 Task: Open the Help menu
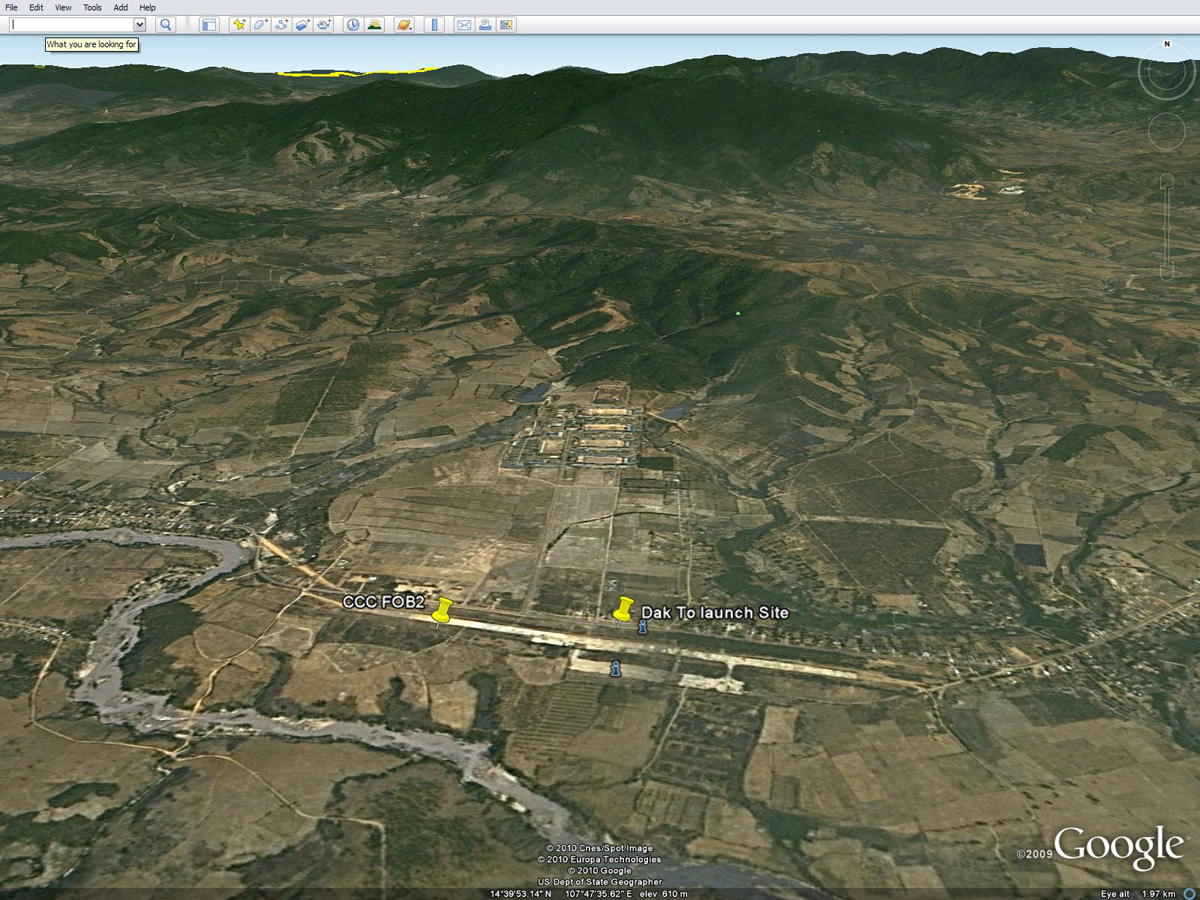[148, 7]
